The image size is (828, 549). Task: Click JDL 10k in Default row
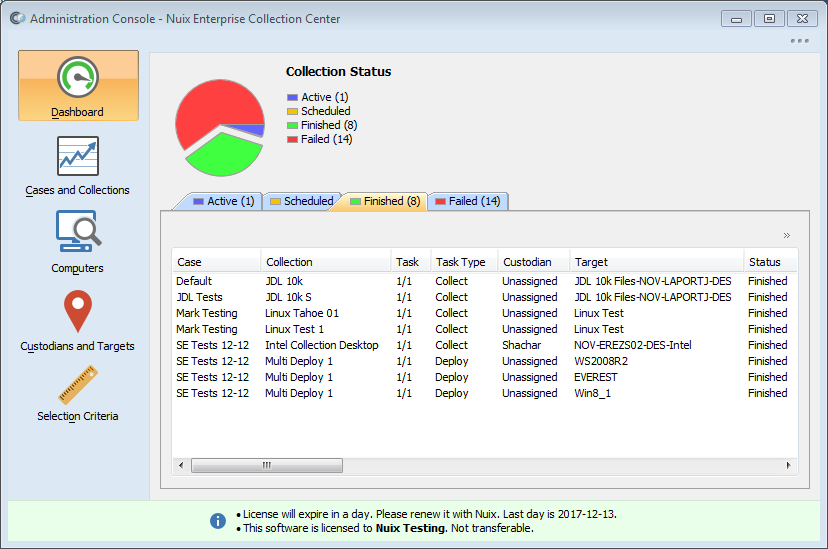click(x=284, y=281)
